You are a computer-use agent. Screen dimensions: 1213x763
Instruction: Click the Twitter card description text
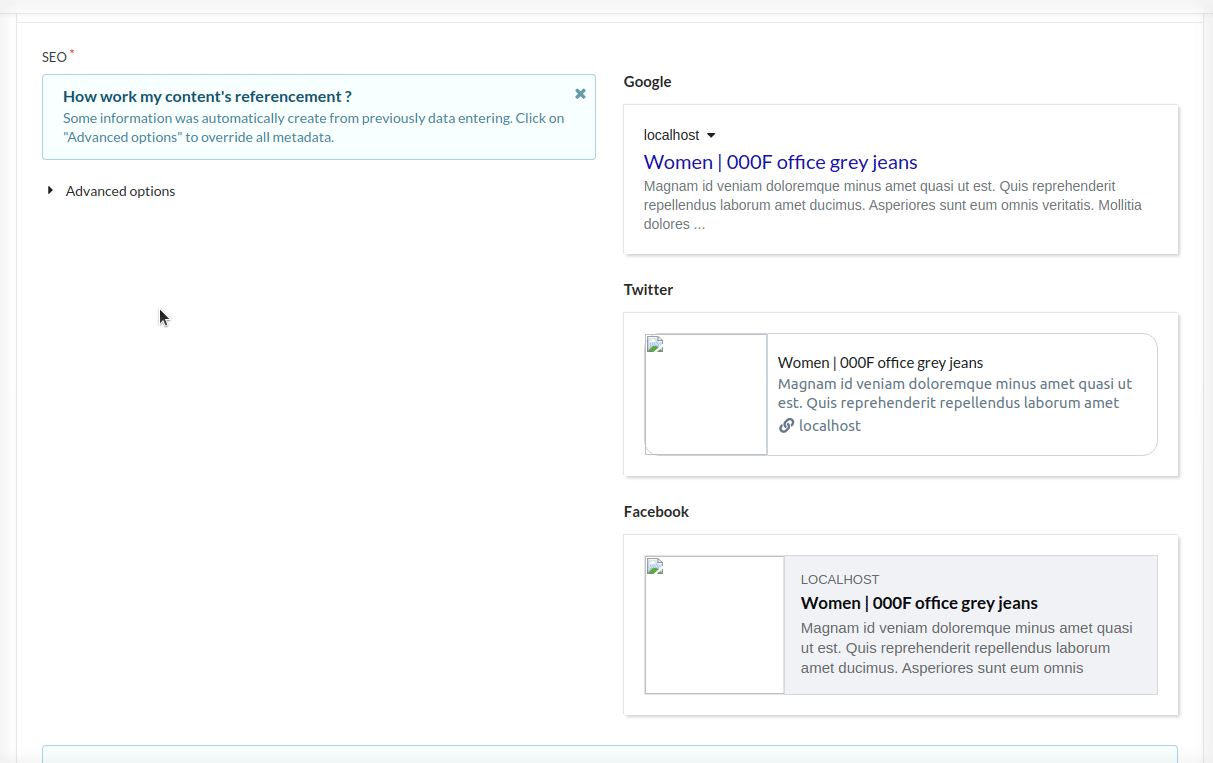(954, 393)
